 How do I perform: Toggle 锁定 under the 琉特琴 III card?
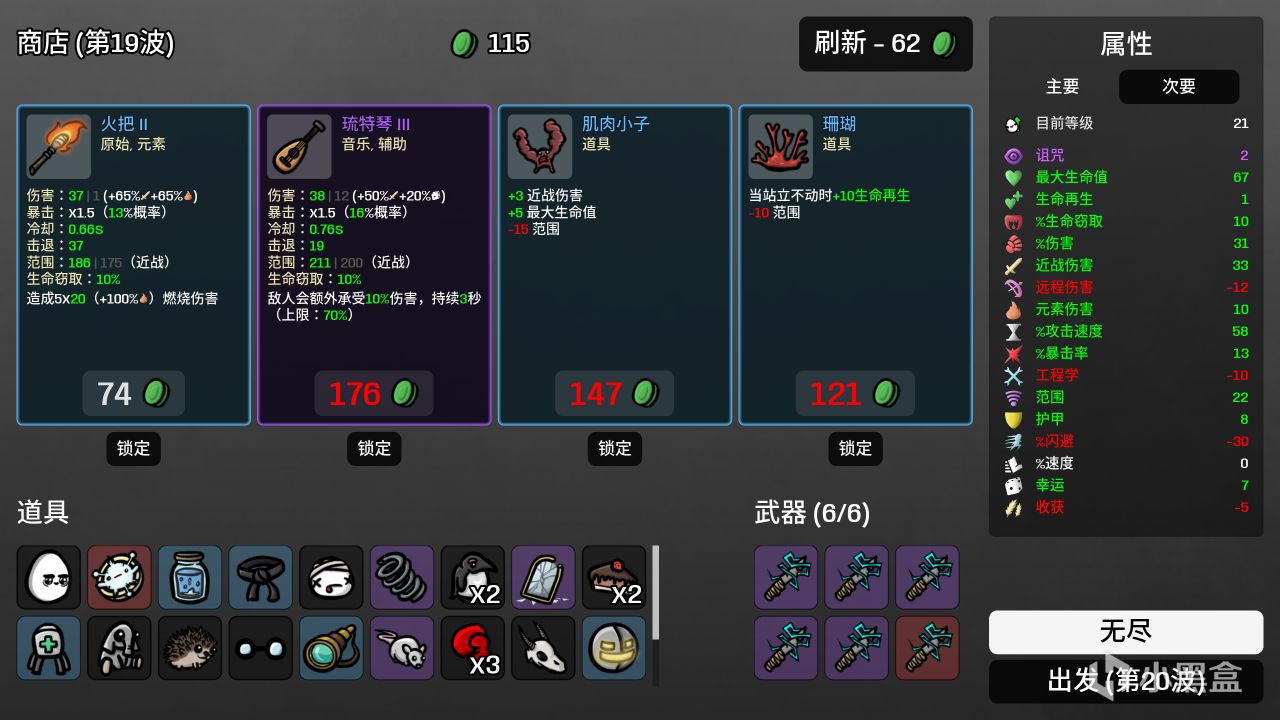click(x=374, y=449)
